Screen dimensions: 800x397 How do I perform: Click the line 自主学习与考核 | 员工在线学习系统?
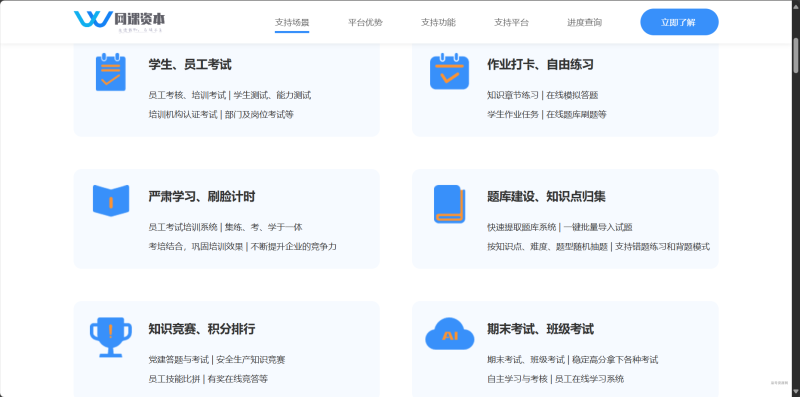point(555,379)
